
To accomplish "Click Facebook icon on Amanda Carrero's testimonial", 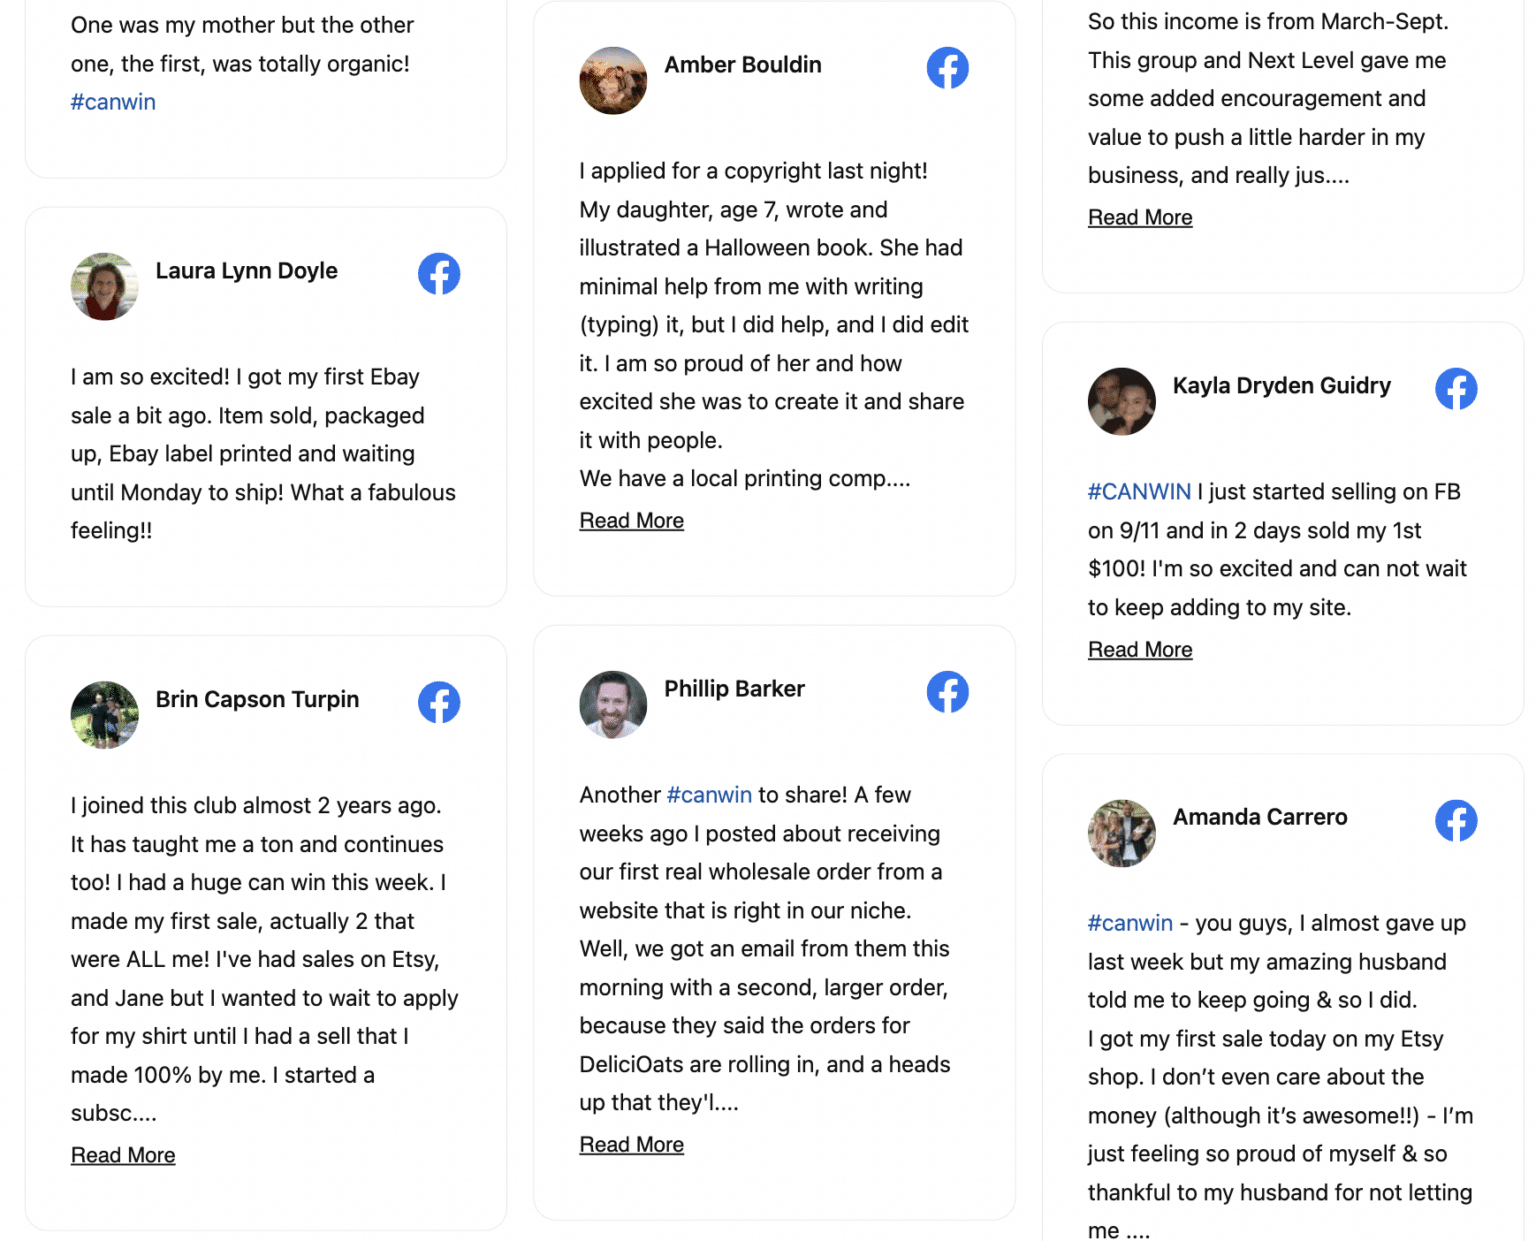I will tap(1456, 821).
